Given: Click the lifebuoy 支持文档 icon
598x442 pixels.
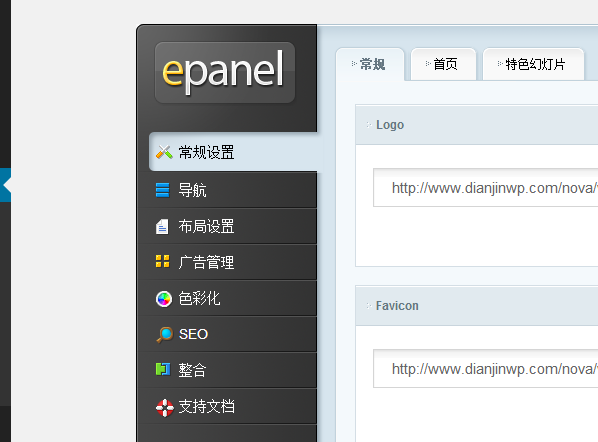Looking at the screenshot, I should coord(165,407).
